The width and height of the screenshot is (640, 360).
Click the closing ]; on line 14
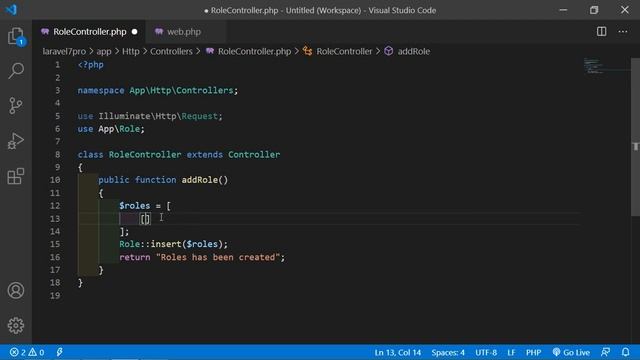(124, 231)
